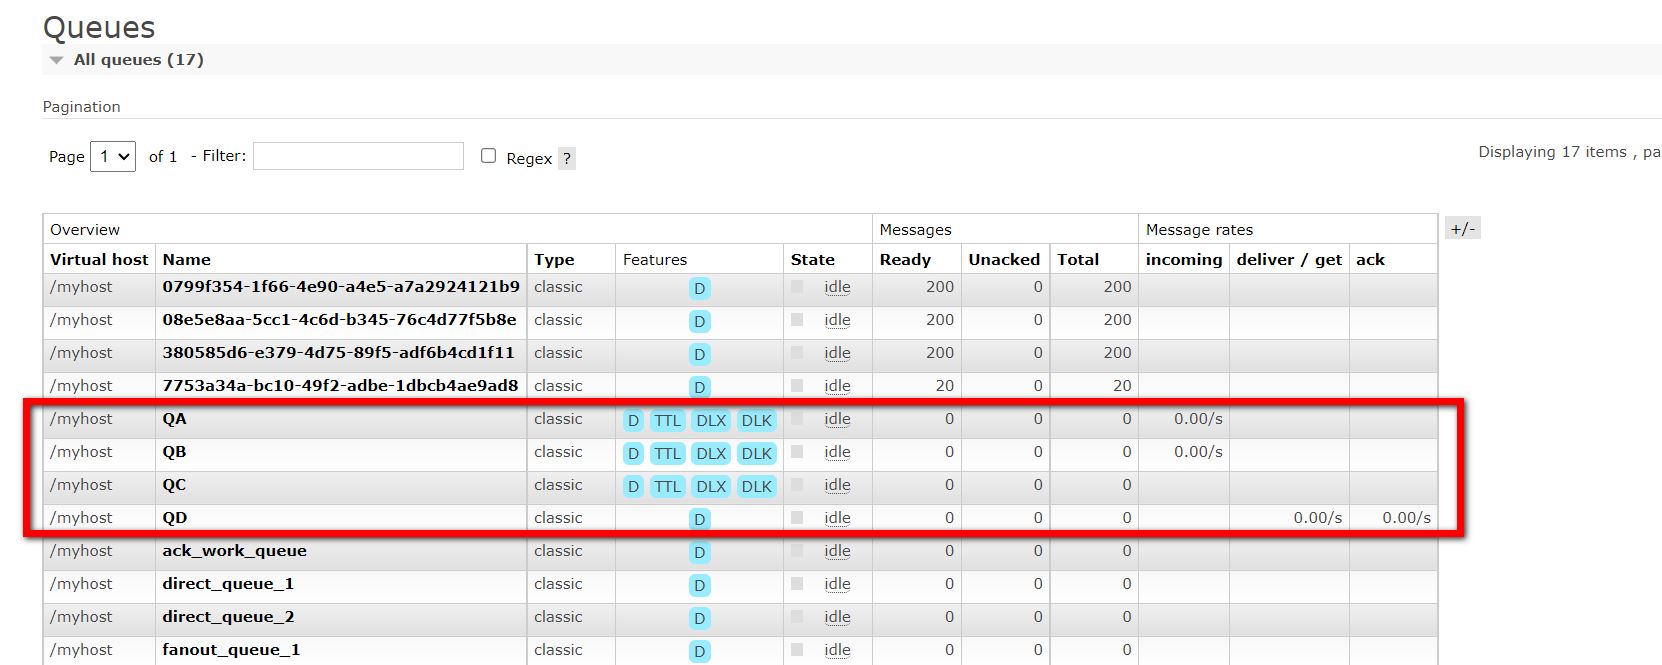The height and width of the screenshot is (665, 1662).
Task: Click into the Filter text field
Action: point(358,156)
